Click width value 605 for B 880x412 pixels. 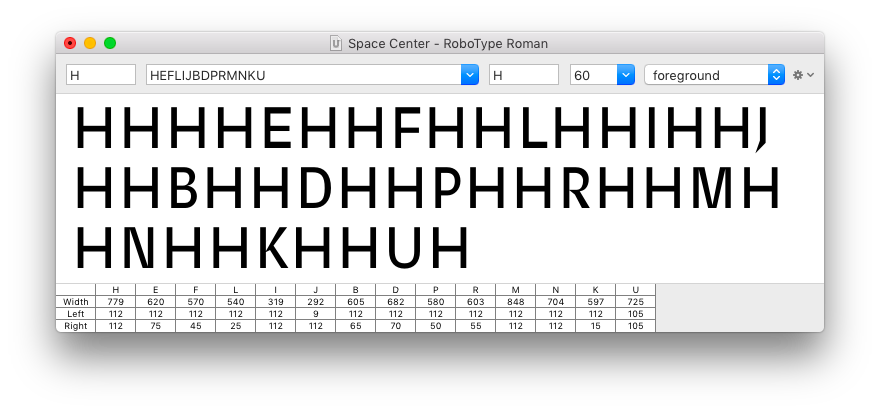(356, 302)
